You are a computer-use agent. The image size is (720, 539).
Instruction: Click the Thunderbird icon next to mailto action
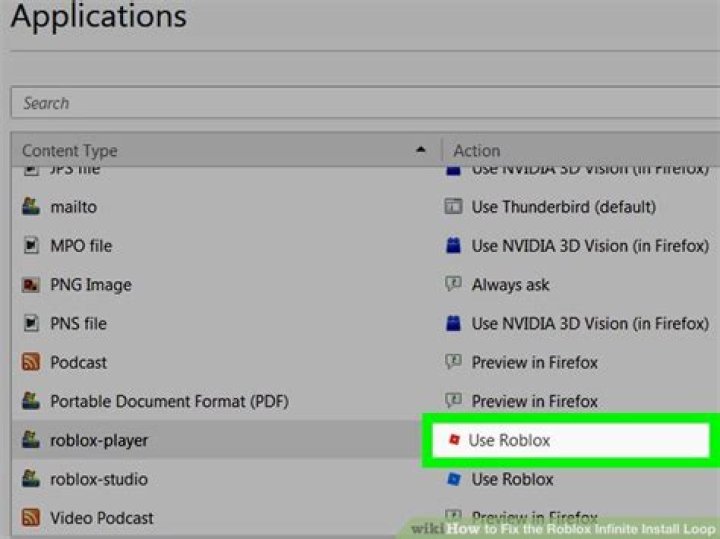point(454,208)
